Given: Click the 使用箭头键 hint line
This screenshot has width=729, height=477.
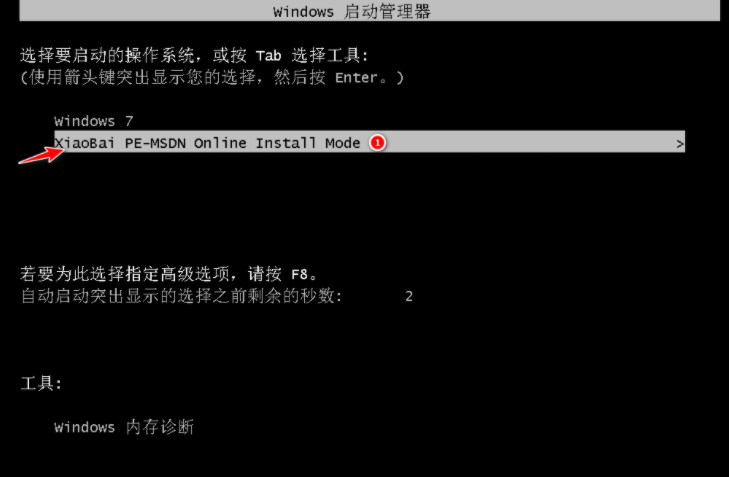Looking at the screenshot, I should pyautogui.click(x=212, y=77).
